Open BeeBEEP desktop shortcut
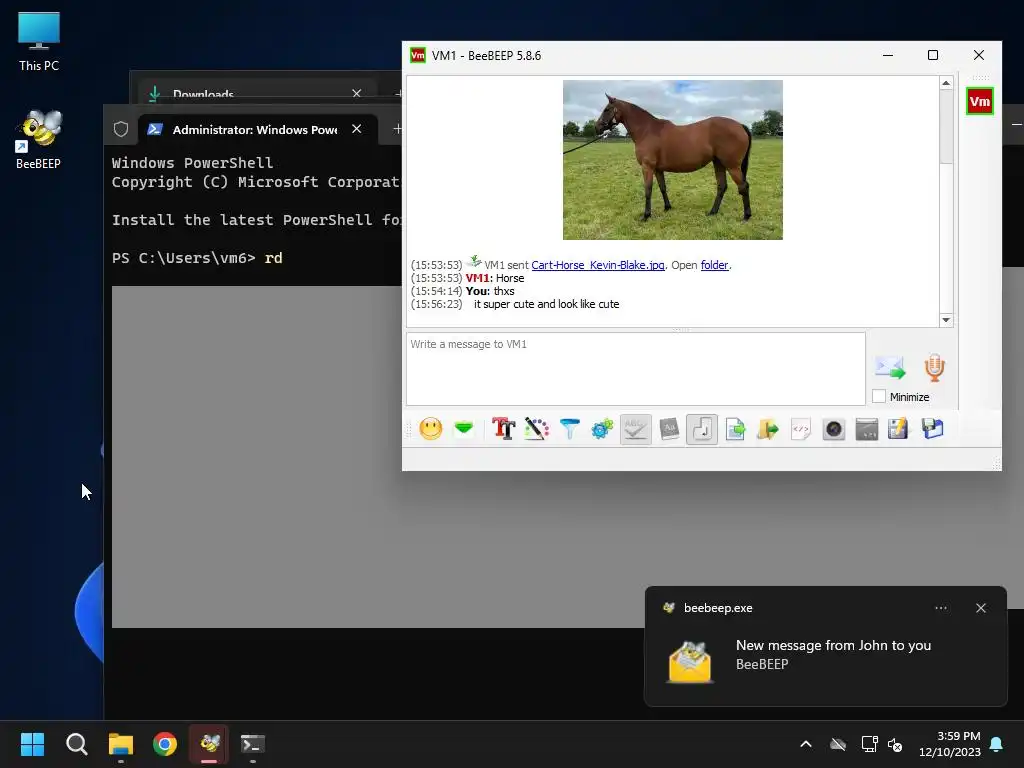Viewport: 1024px width, 768px height. (x=39, y=140)
